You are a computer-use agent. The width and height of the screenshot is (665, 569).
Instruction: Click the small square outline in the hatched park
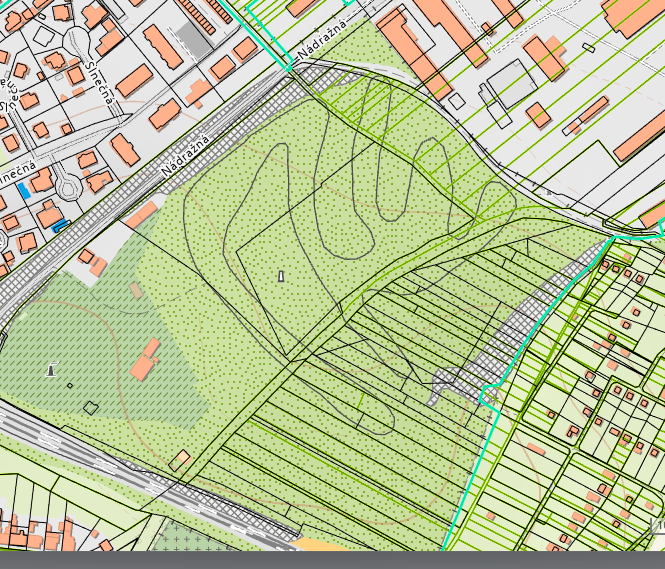click(x=70, y=385)
